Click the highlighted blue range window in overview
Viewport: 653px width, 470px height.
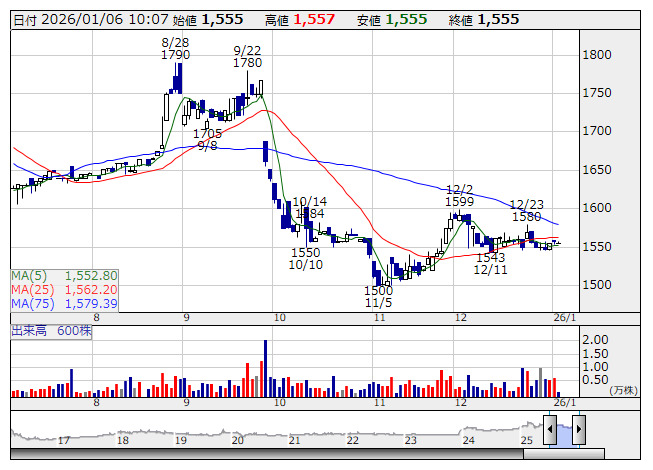[564, 434]
